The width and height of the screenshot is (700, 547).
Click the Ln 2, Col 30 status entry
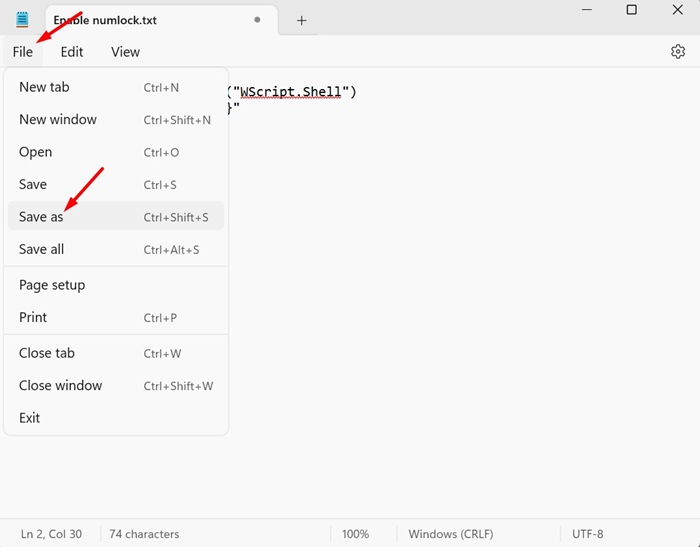[51, 534]
